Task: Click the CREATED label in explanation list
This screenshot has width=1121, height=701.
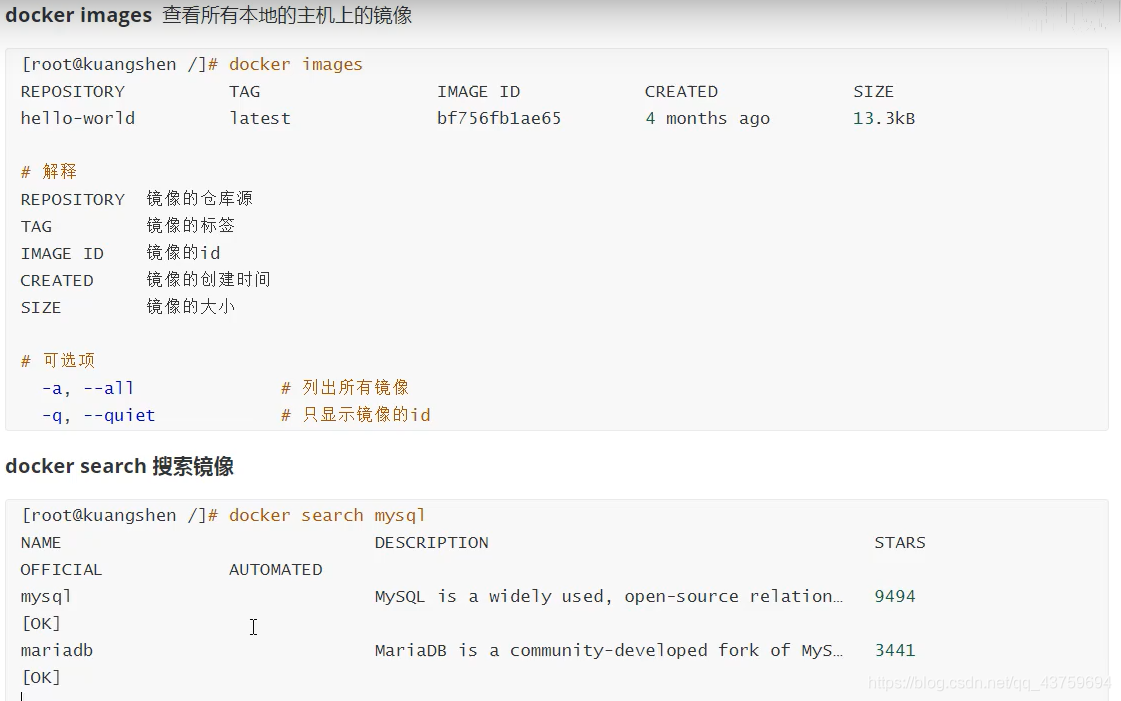Action: pos(56,280)
